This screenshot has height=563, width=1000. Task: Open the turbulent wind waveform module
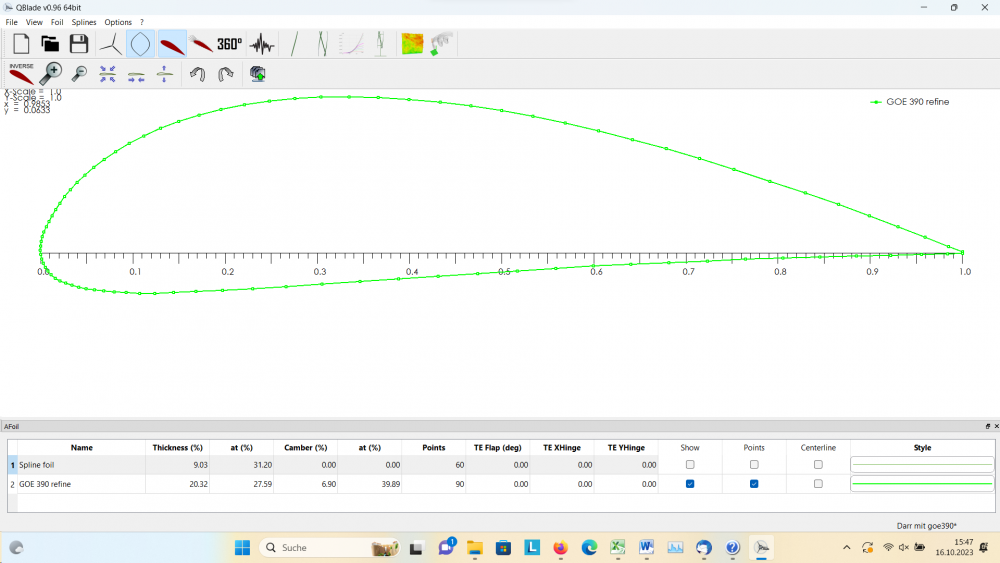point(262,44)
